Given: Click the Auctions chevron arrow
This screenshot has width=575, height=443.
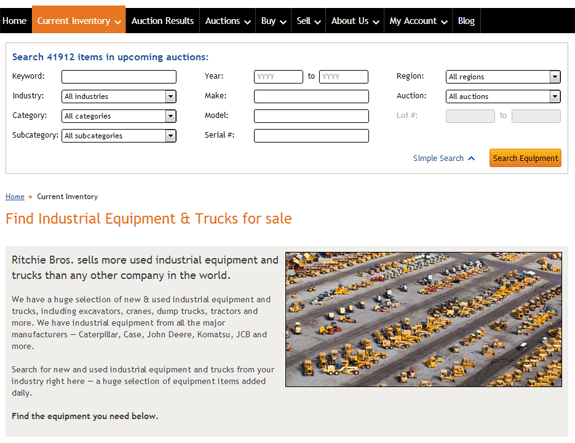Looking at the screenshot, I should point(248,22).
